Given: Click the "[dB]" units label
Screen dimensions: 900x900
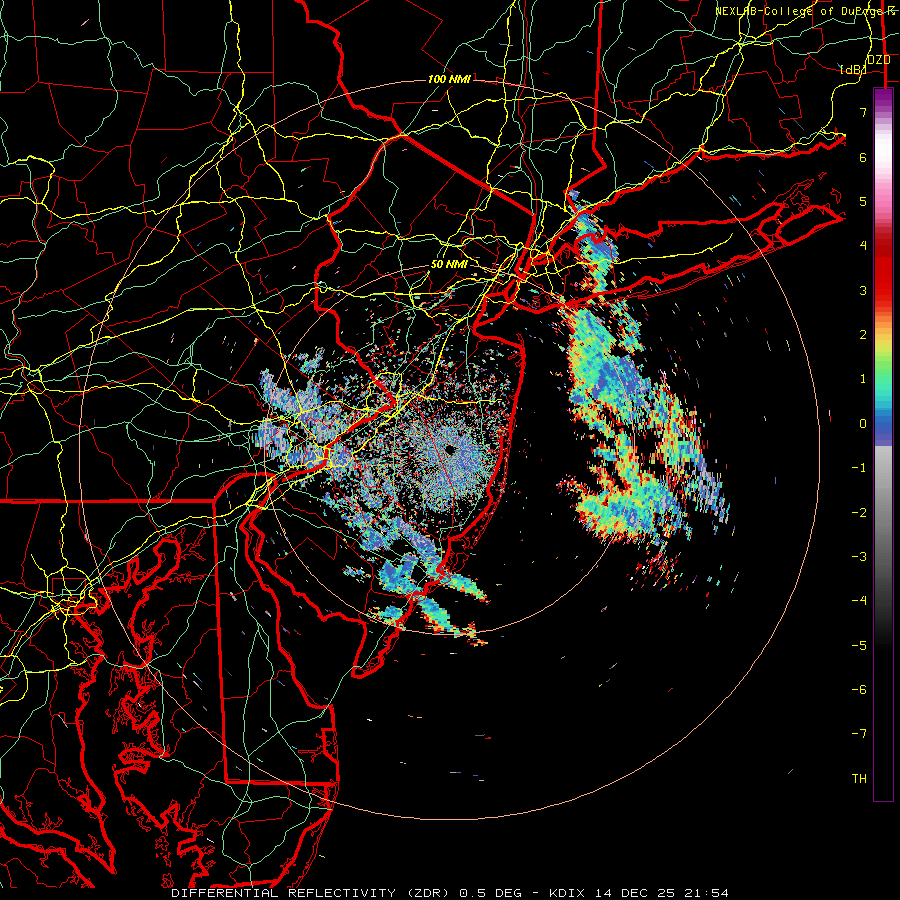Looking at the screenshot, I should pos(854,70).
